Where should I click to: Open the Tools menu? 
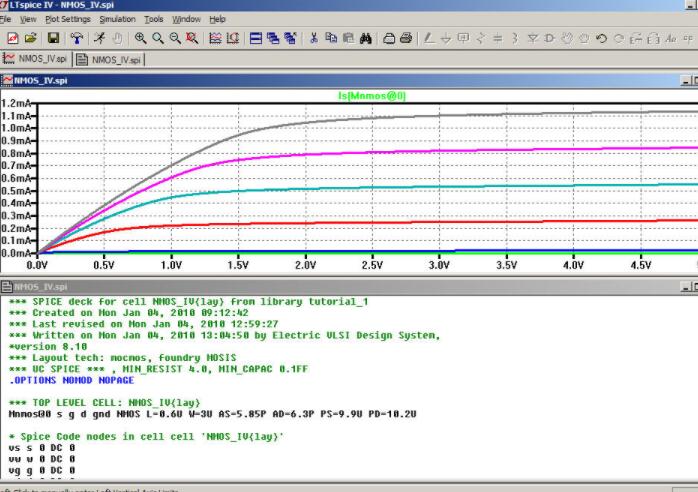153,19
